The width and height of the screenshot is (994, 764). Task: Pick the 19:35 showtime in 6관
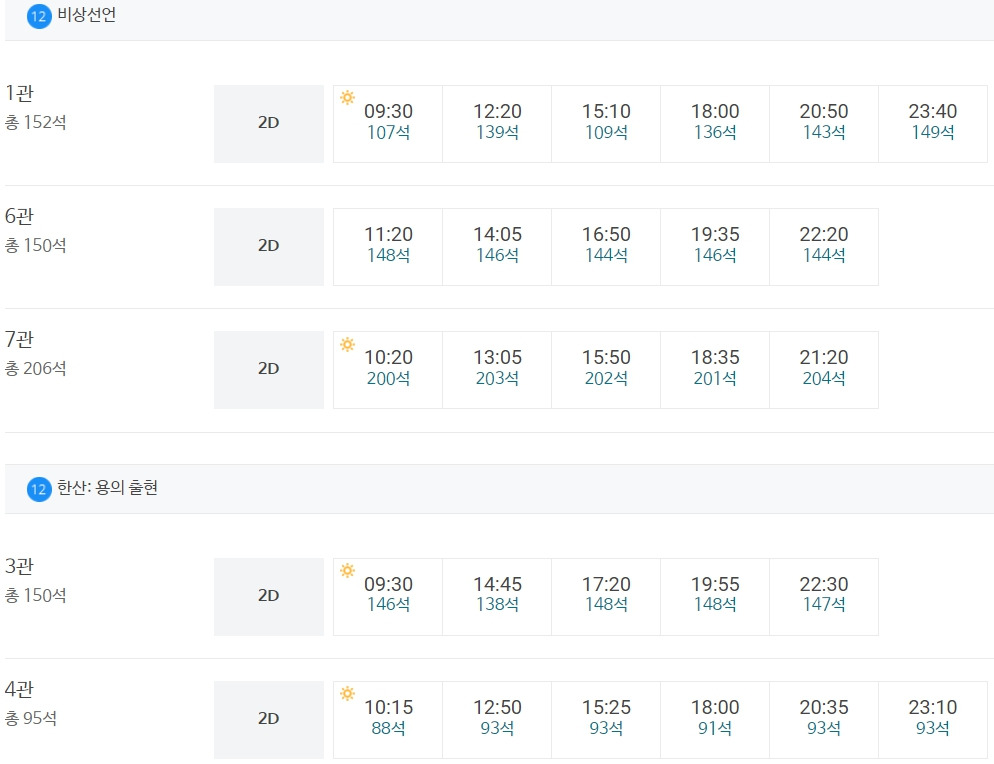[715, 247]
